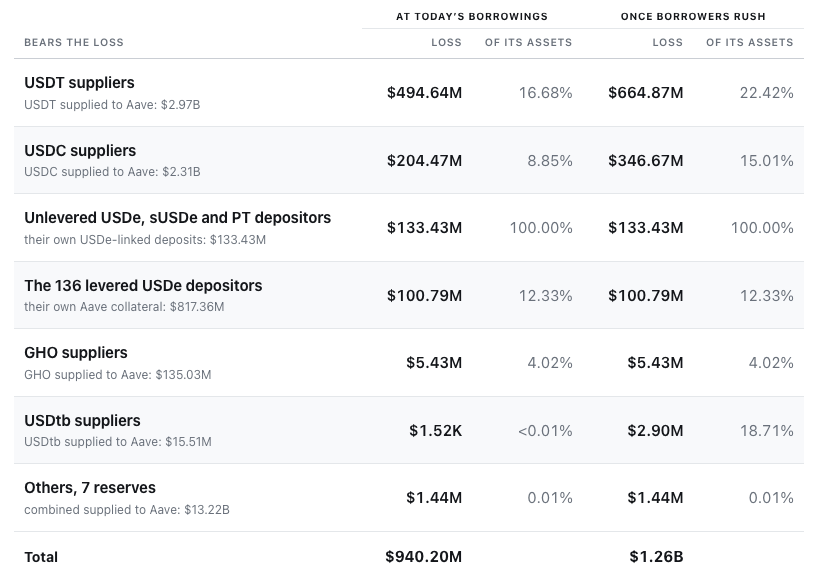The width and height of the screenshot is (822, 587).
Task: Click the At Today's Borrowings column group header
Action: click(472, 17)
